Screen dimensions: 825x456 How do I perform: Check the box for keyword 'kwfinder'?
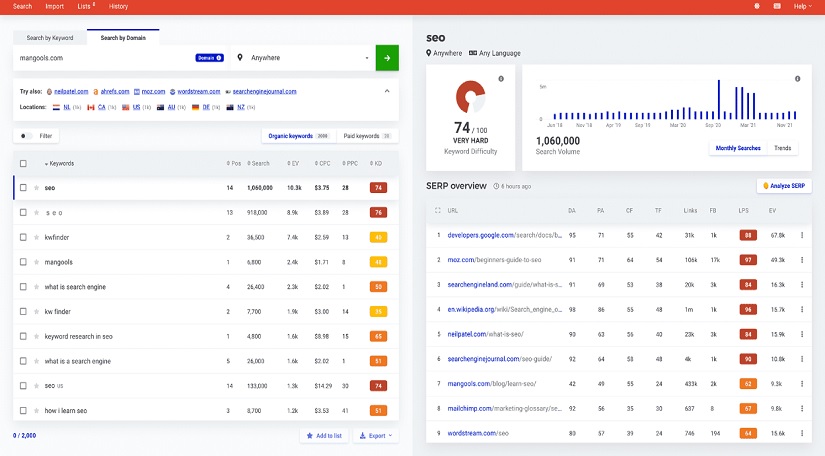pyautogui.click(x=23, y=237)
